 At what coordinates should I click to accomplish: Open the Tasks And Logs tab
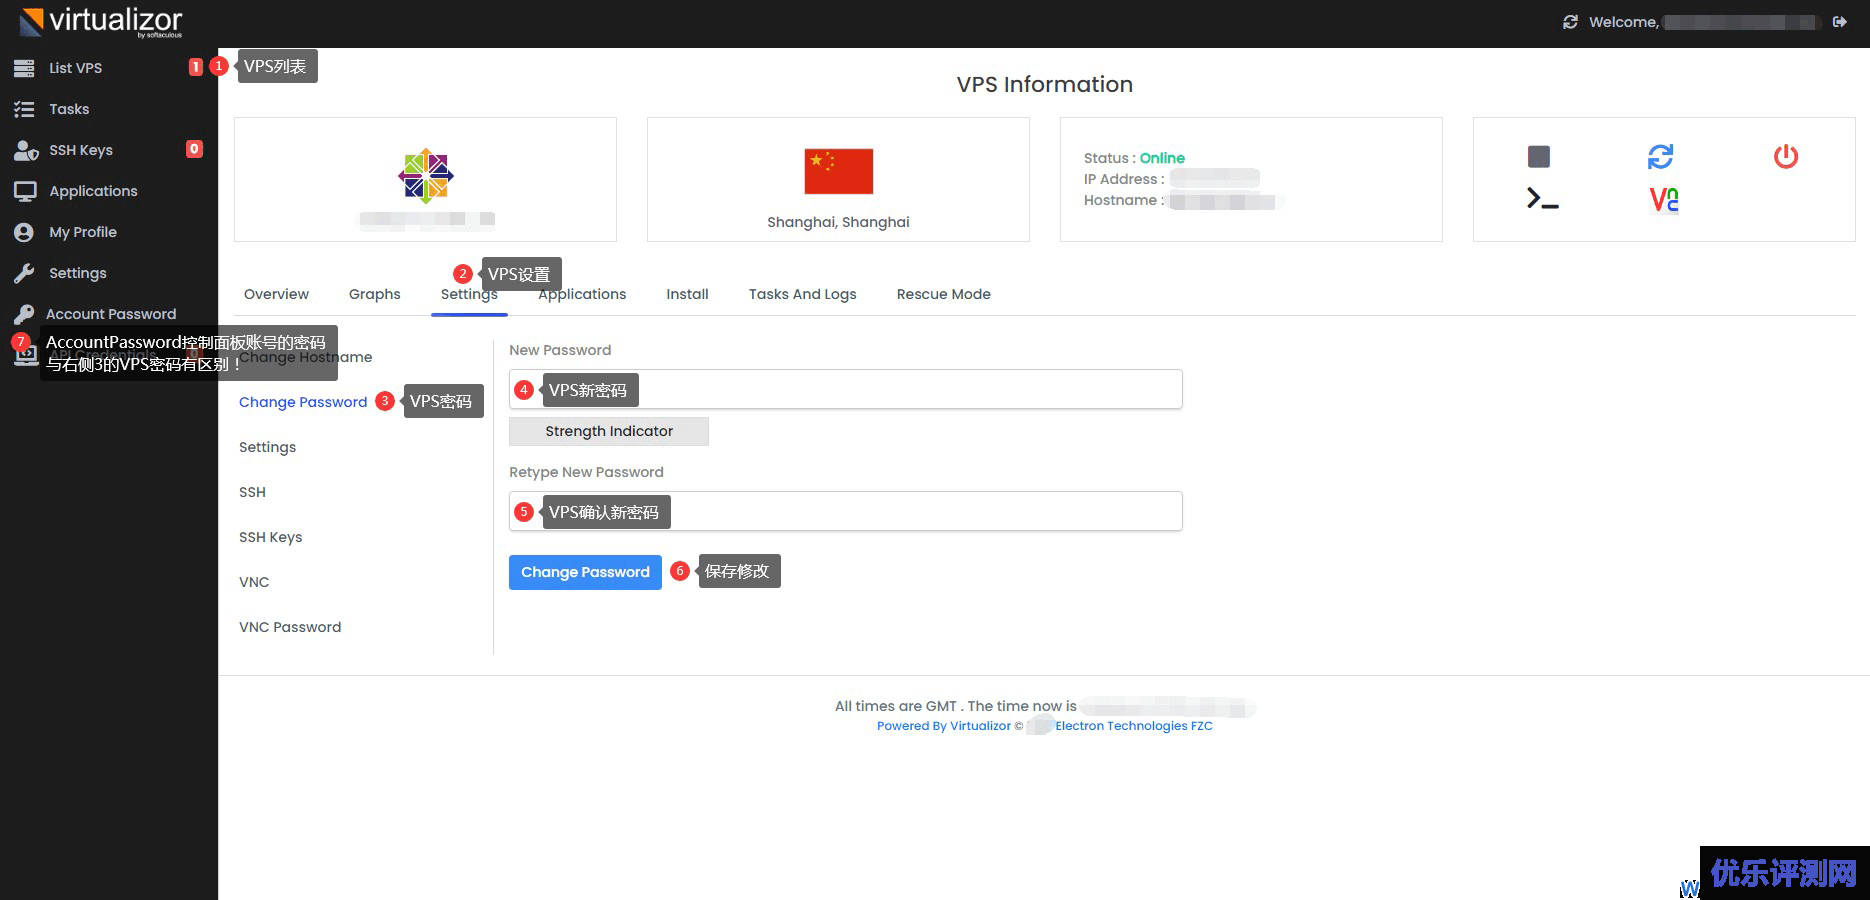(x=802, y=294)
